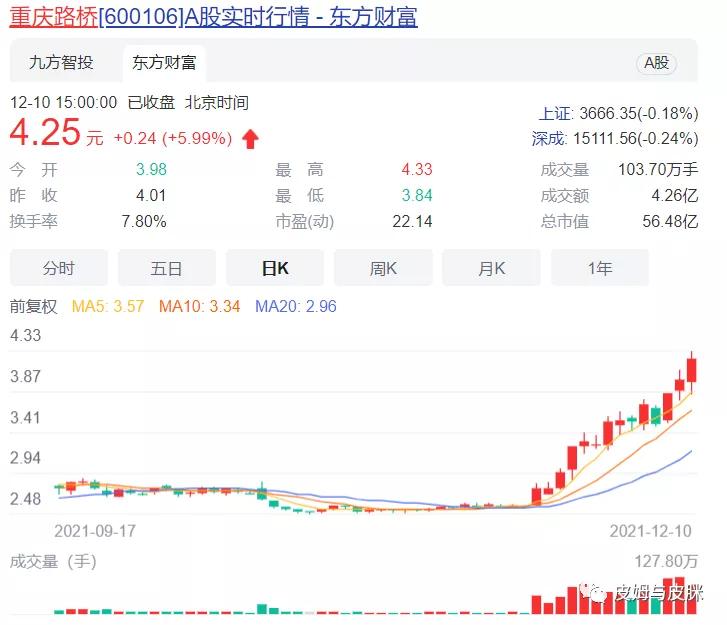Click the timestamp 12-10 15:00:00

64,102
